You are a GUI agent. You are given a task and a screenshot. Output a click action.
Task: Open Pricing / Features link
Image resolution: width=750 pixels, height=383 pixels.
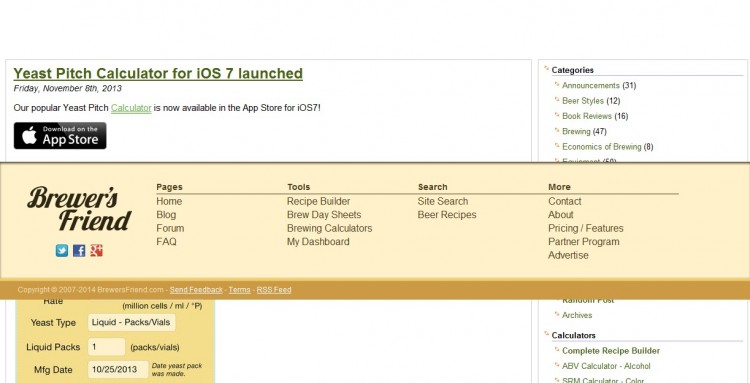(x=586, y=228)
